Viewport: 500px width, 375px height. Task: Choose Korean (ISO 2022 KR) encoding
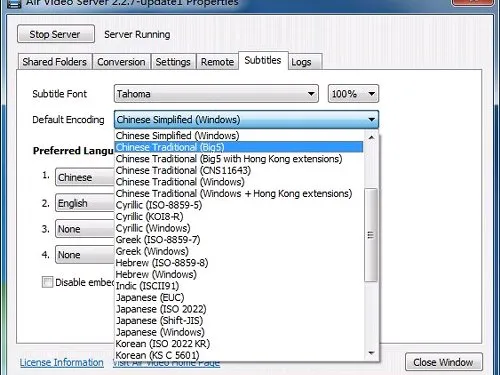239,344
